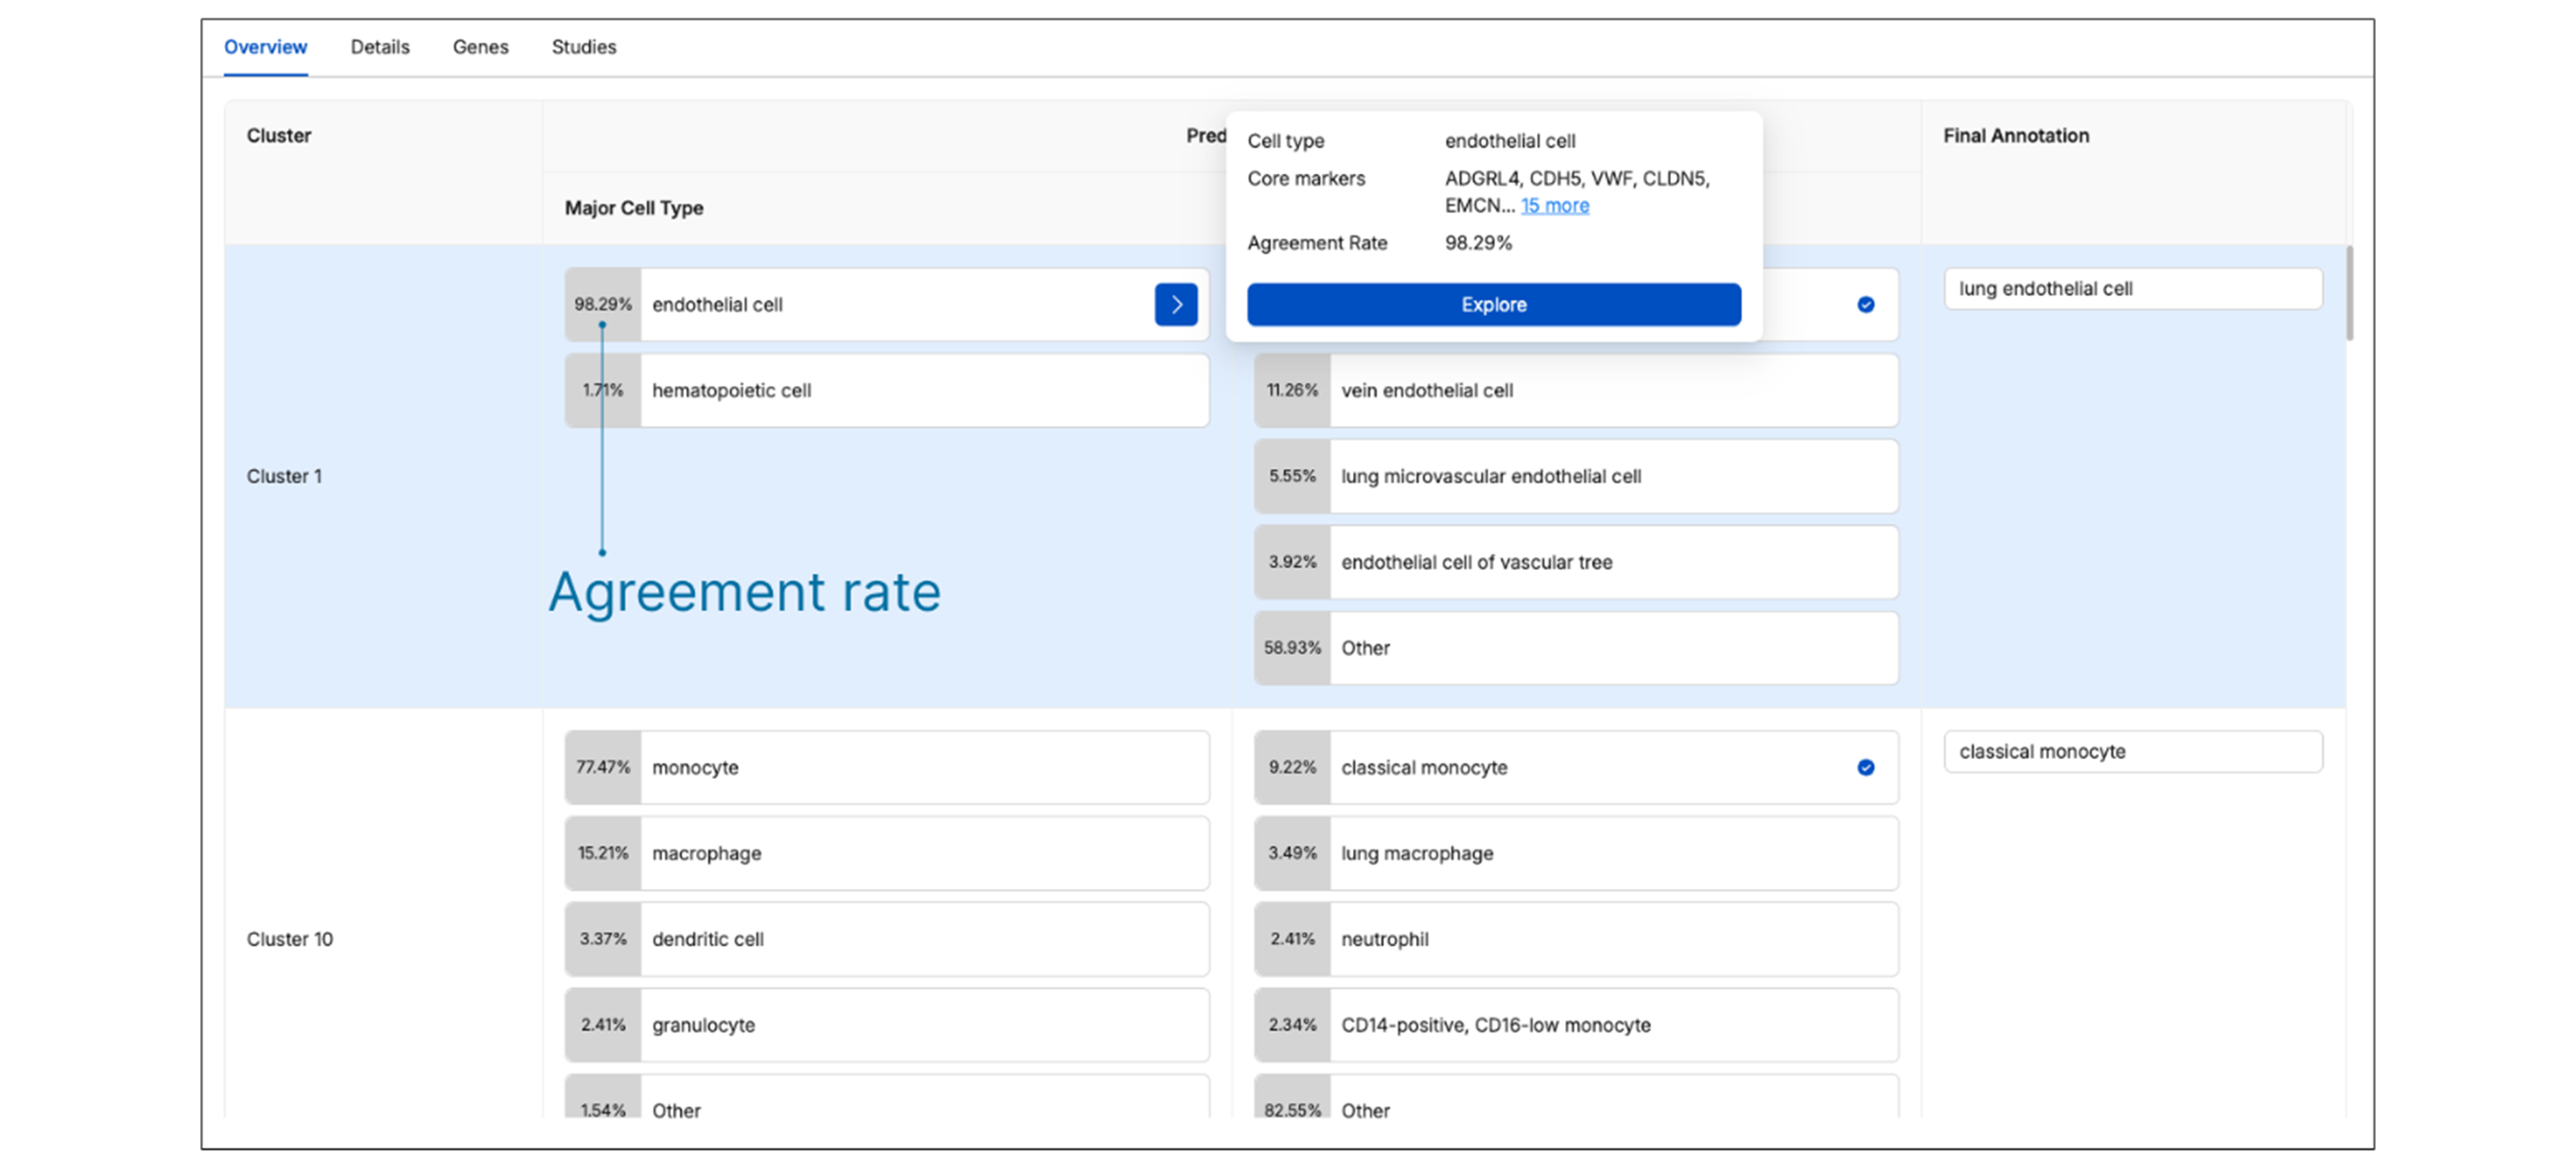Switch to the Overview tab
The height and width of the screenshot is (1170, 2576).
click(265, 47)
